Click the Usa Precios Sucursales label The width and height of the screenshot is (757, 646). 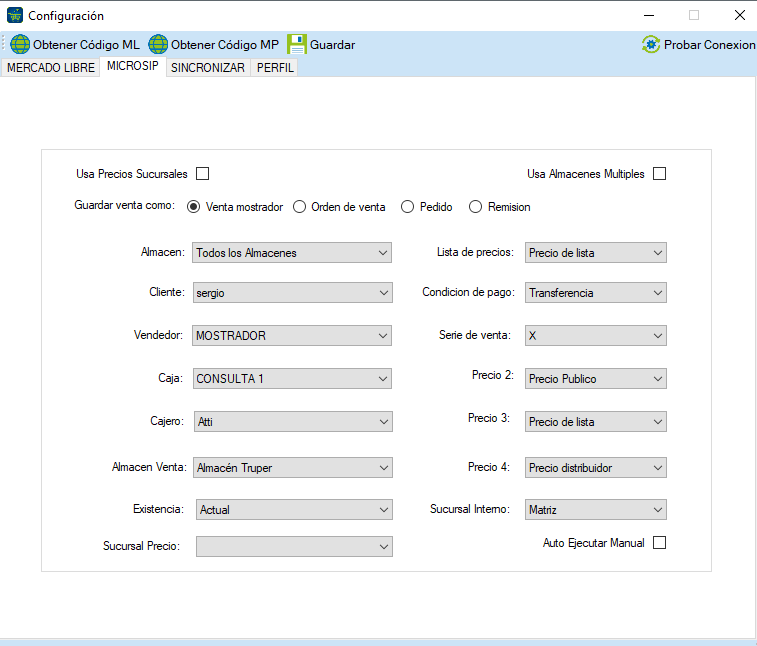click(132, 174)
